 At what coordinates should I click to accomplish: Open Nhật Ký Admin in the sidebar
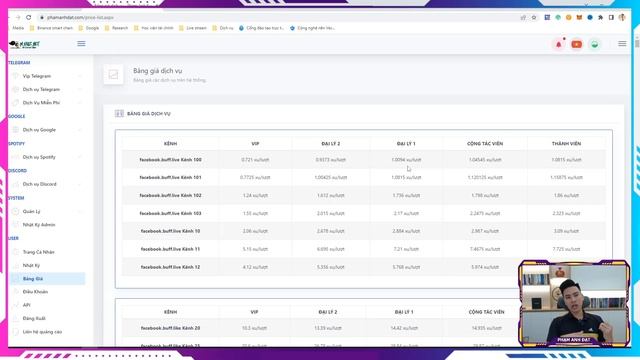coord(47,225)
